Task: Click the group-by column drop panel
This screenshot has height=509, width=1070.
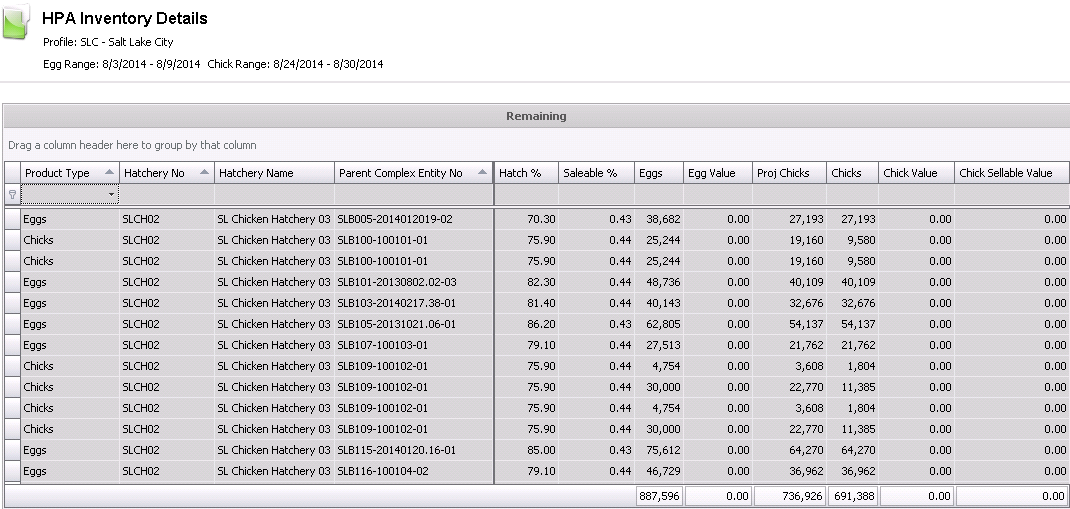Action: tap(536, 145)
